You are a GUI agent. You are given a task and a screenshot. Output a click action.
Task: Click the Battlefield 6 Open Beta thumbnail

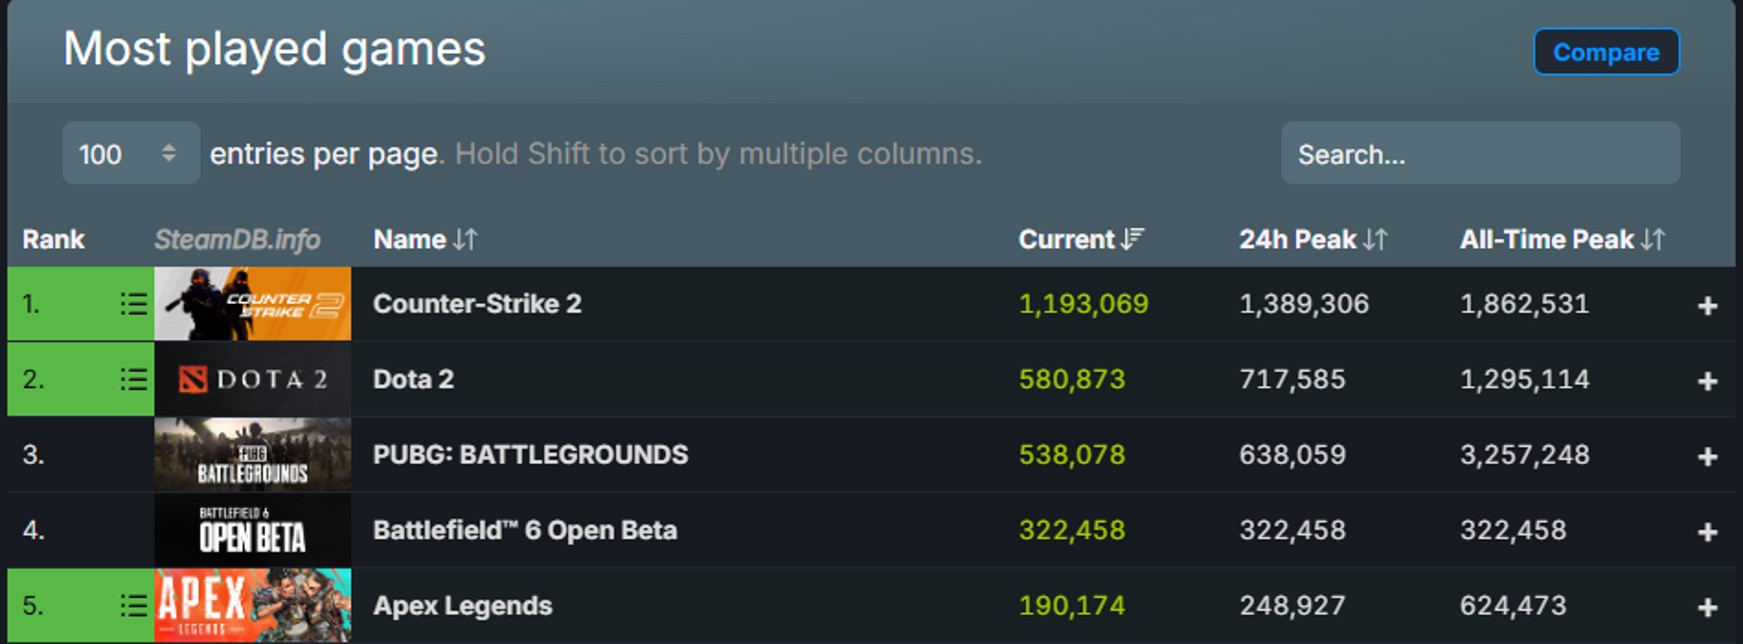(x=253, y=530)
